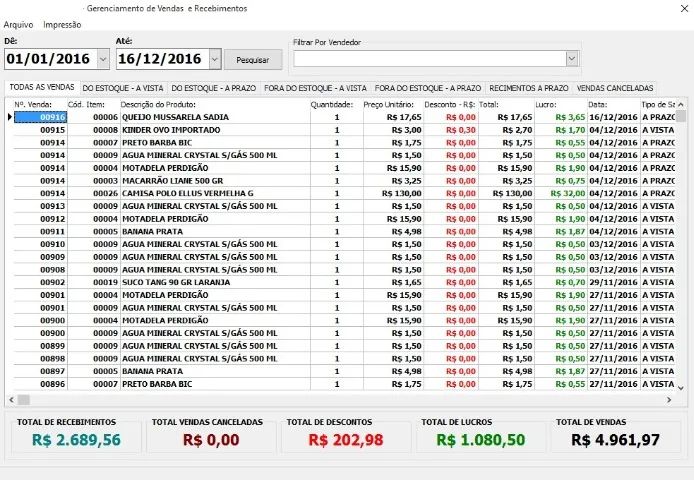The height and width of the screenshot is (480, 694).
Task: Click the R$ 2,70 total cell
Action: (506, 130)
